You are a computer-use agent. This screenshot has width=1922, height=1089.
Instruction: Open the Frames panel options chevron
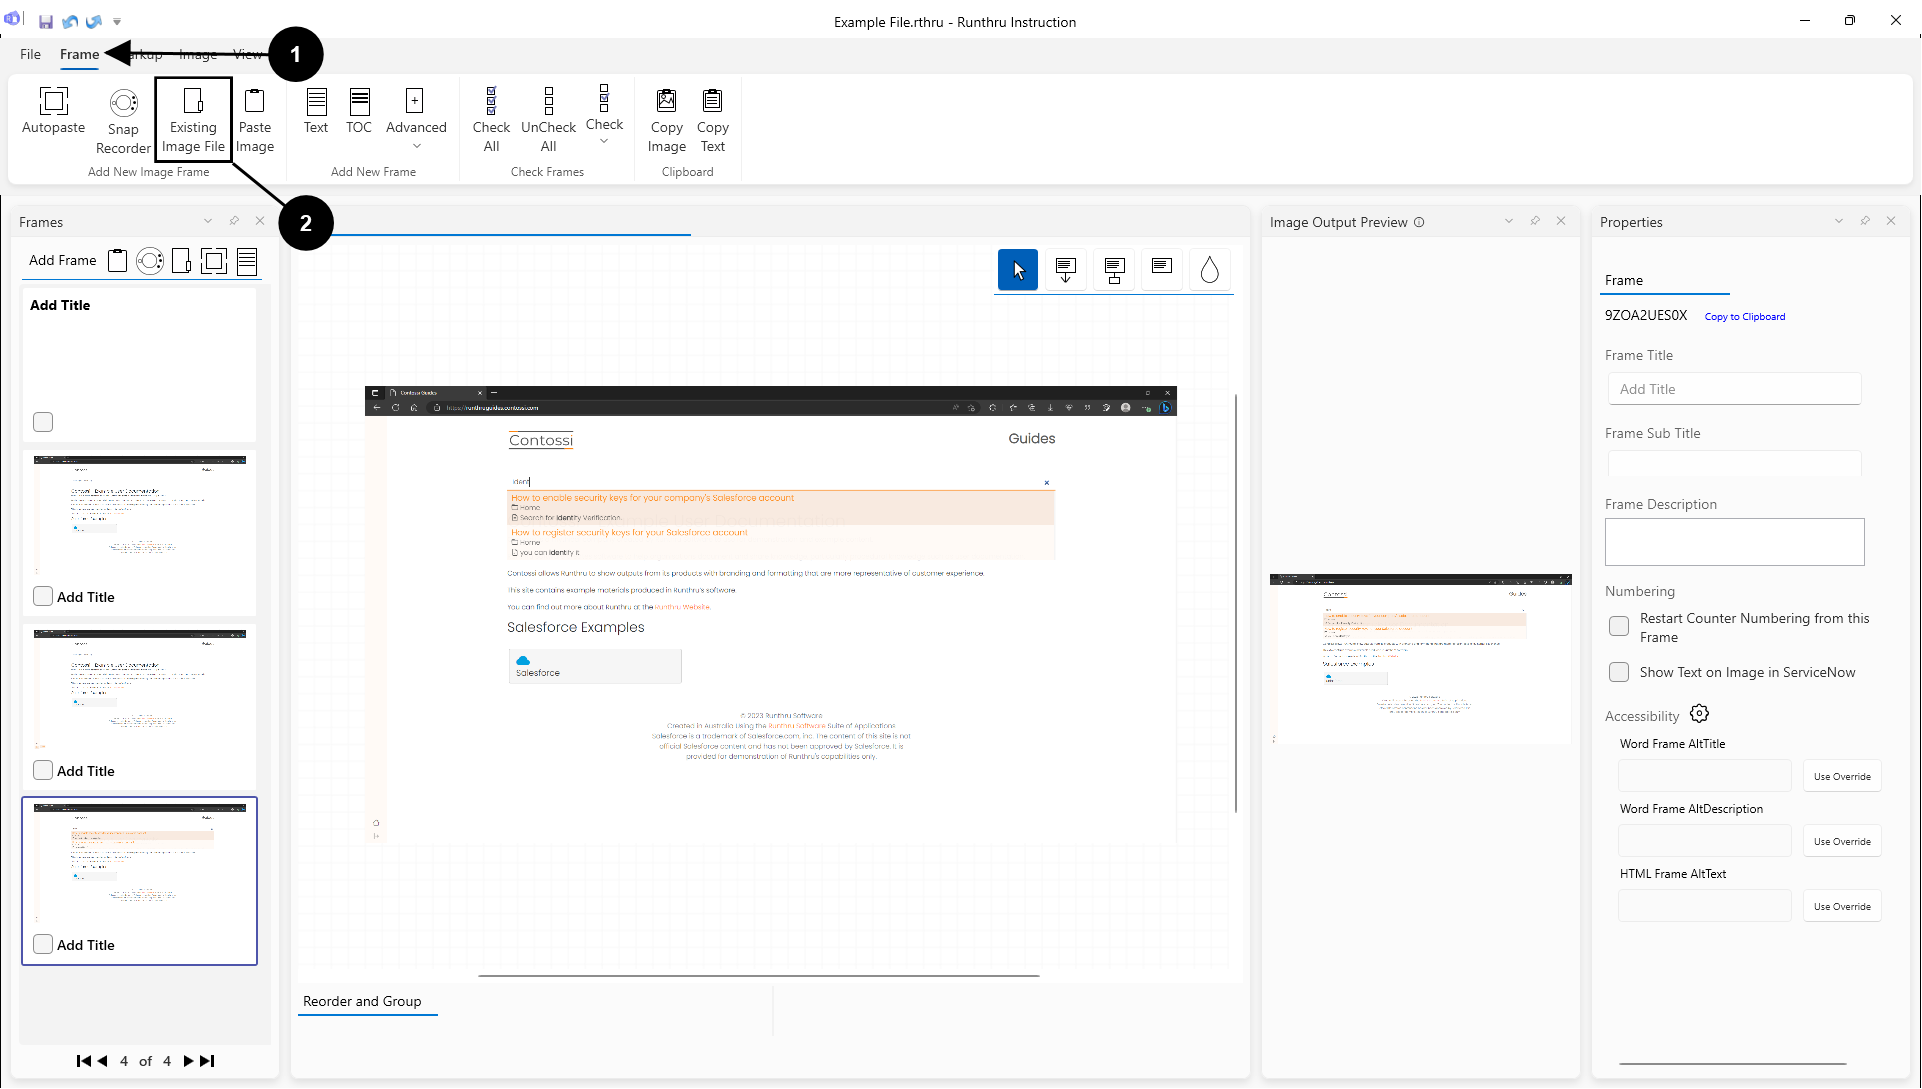(208, 221)
